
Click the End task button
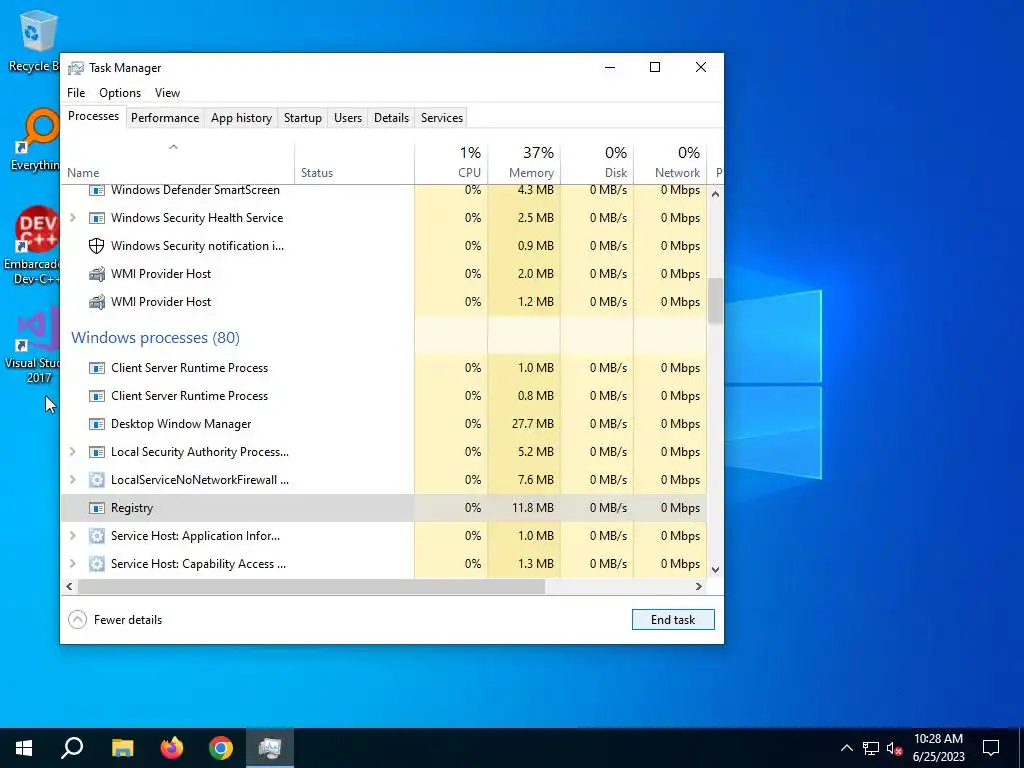673,620
